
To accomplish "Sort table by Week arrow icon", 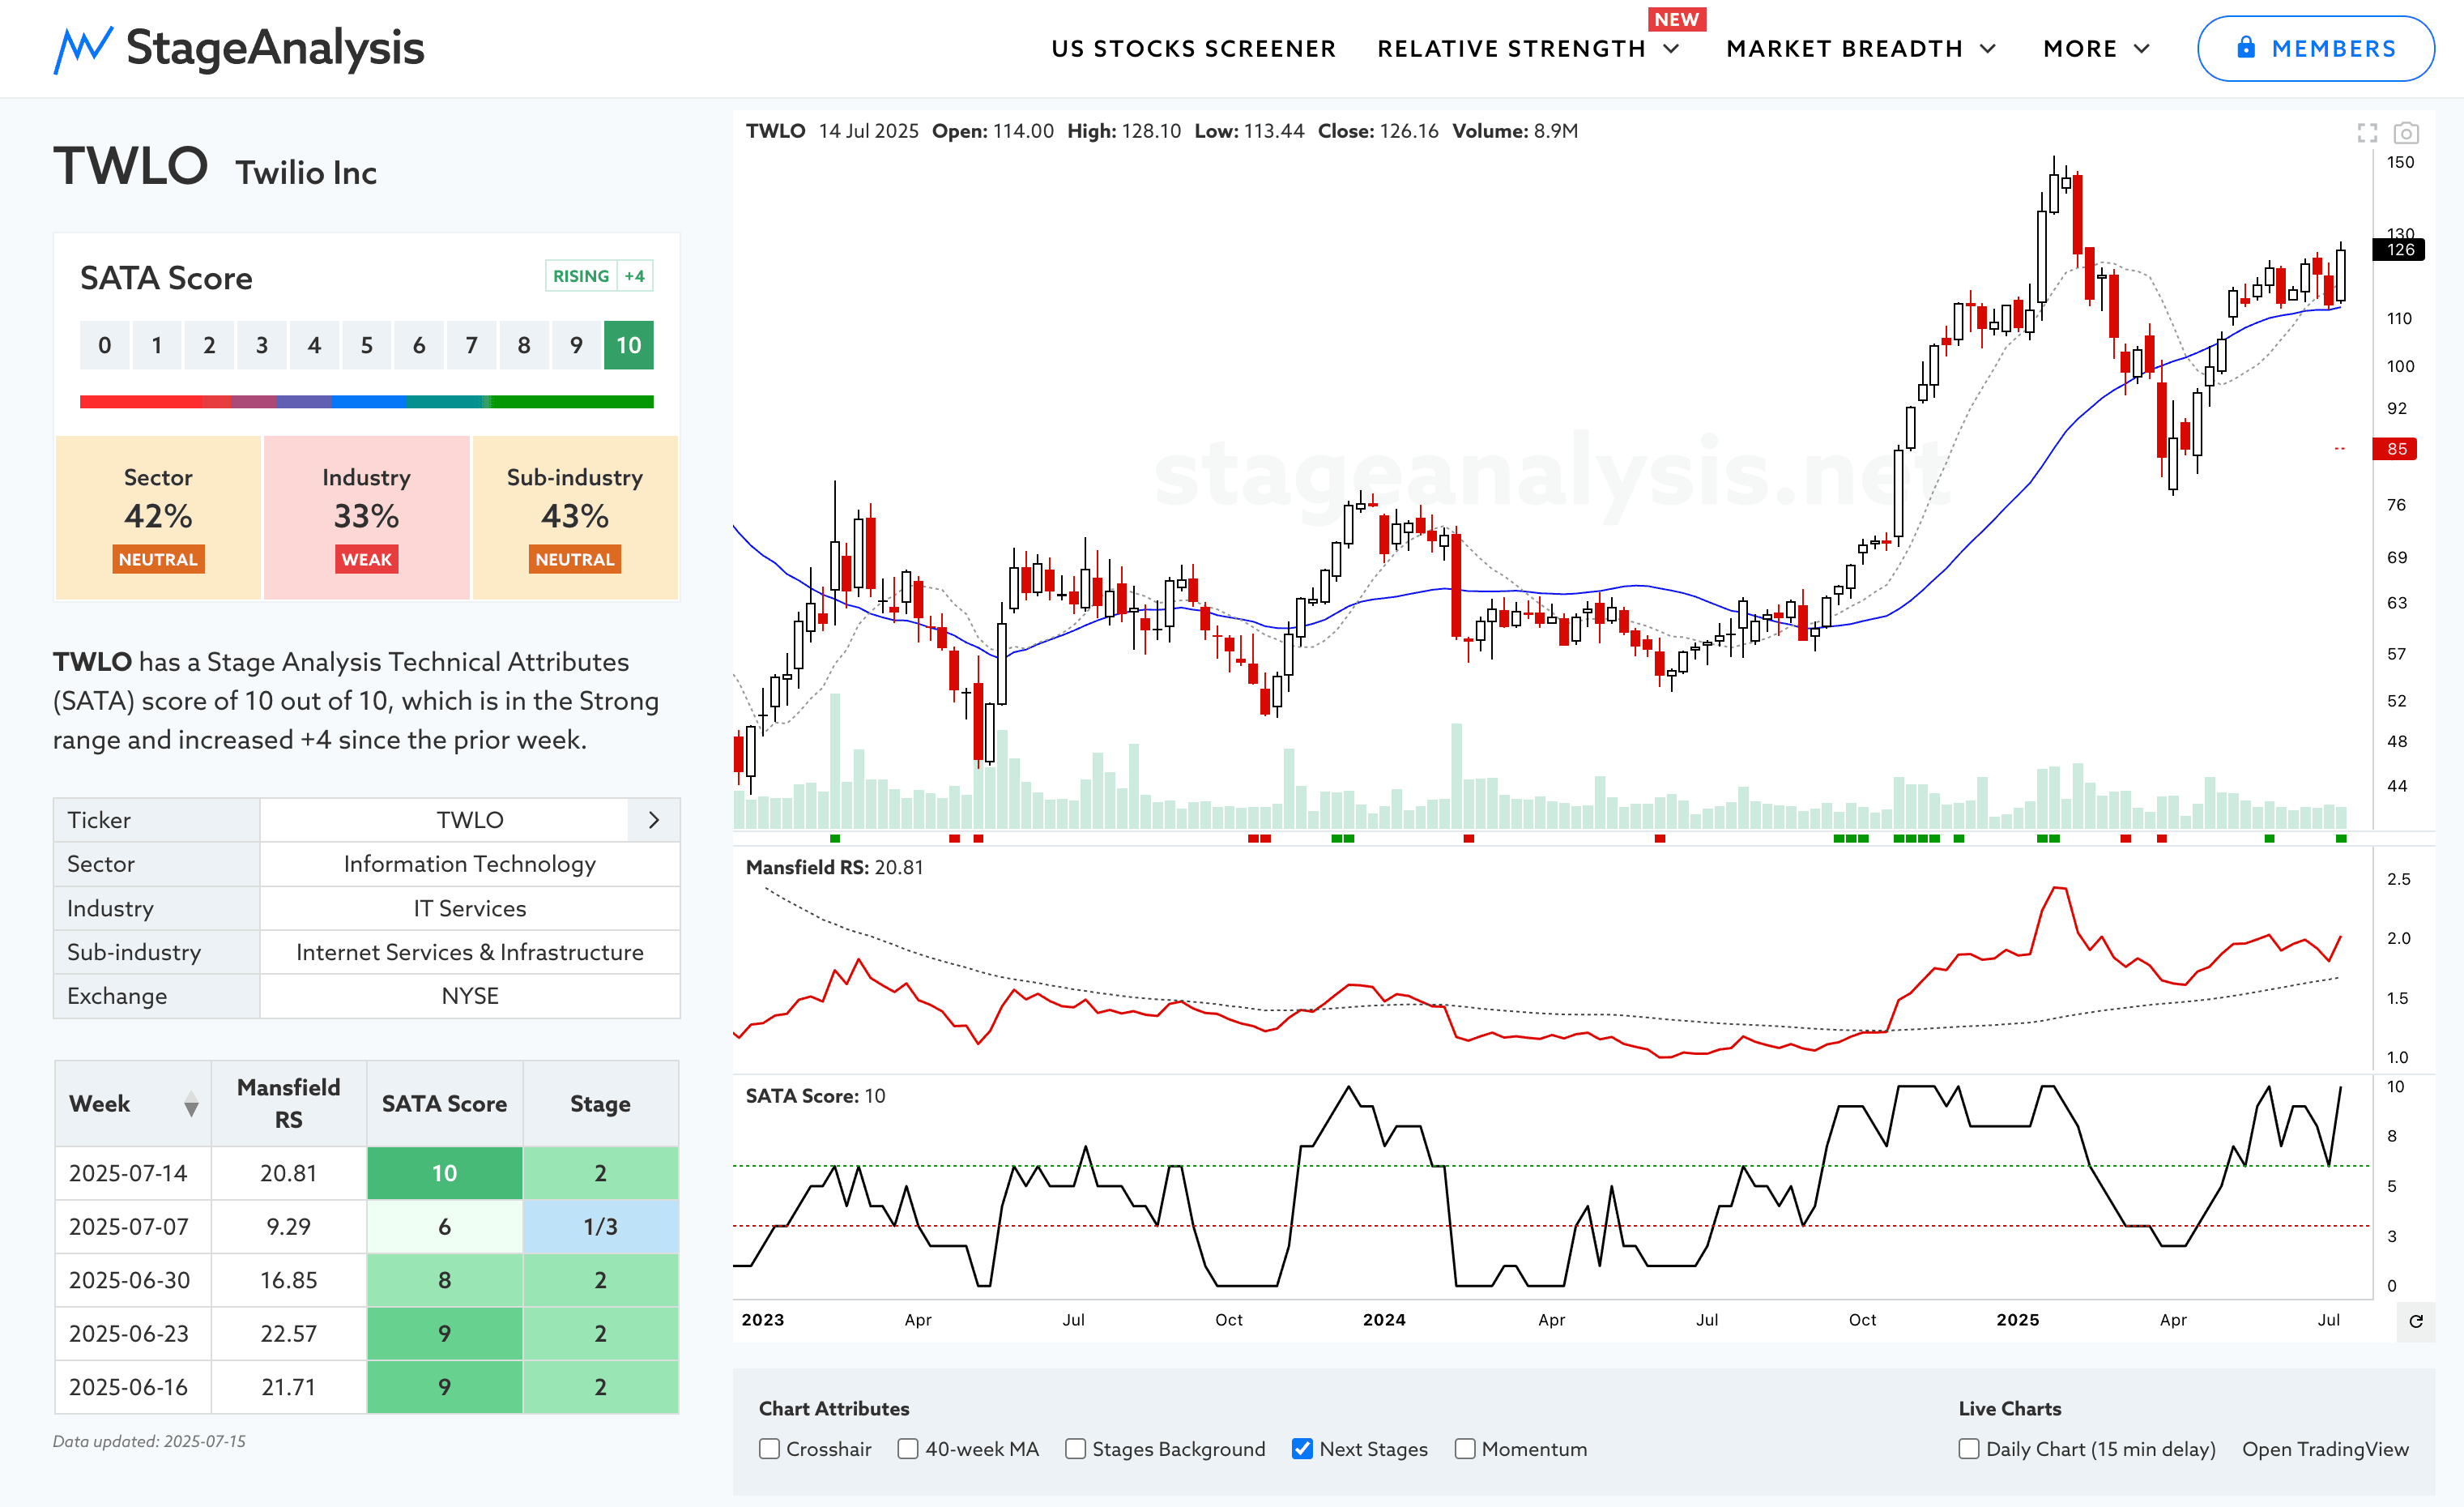I will tap(191, 1104).
